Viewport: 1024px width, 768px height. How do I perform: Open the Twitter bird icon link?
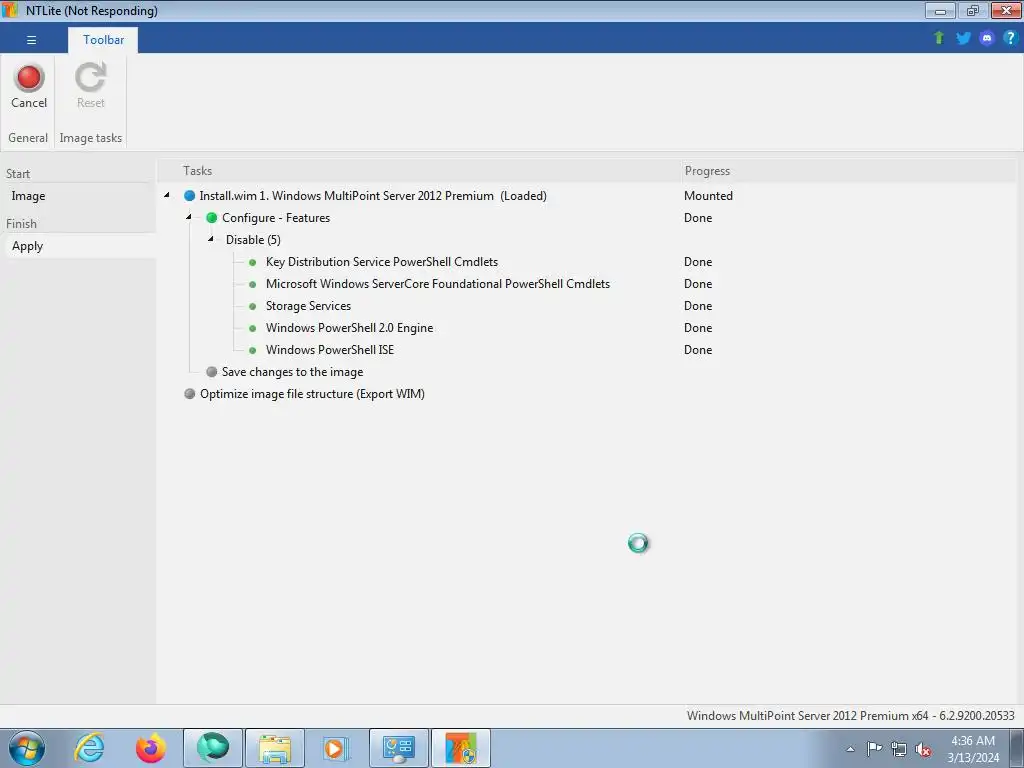pos(963,38)
